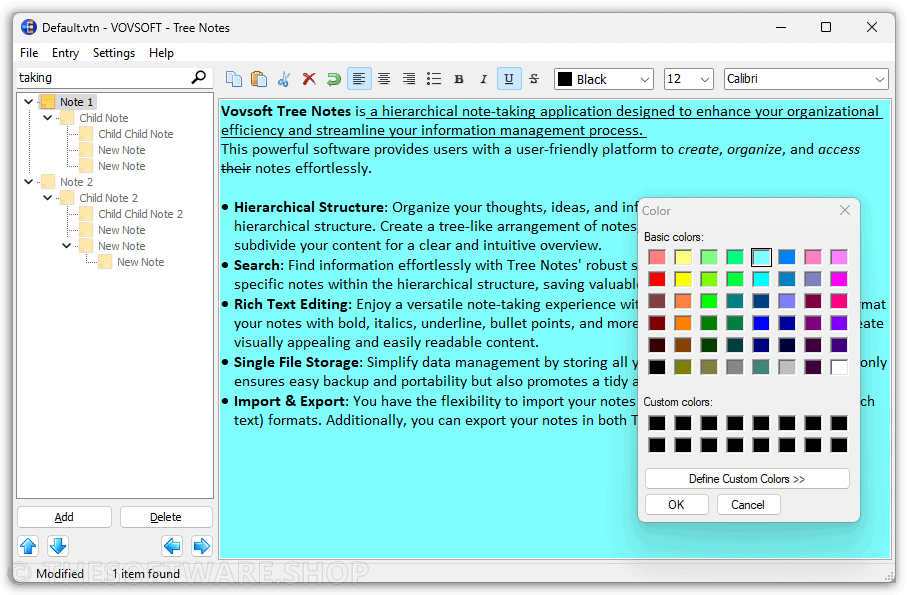Click Define Custom Colors button
Image resolution: width=908 pixels, height=595 pixels.
click(747, 479)
